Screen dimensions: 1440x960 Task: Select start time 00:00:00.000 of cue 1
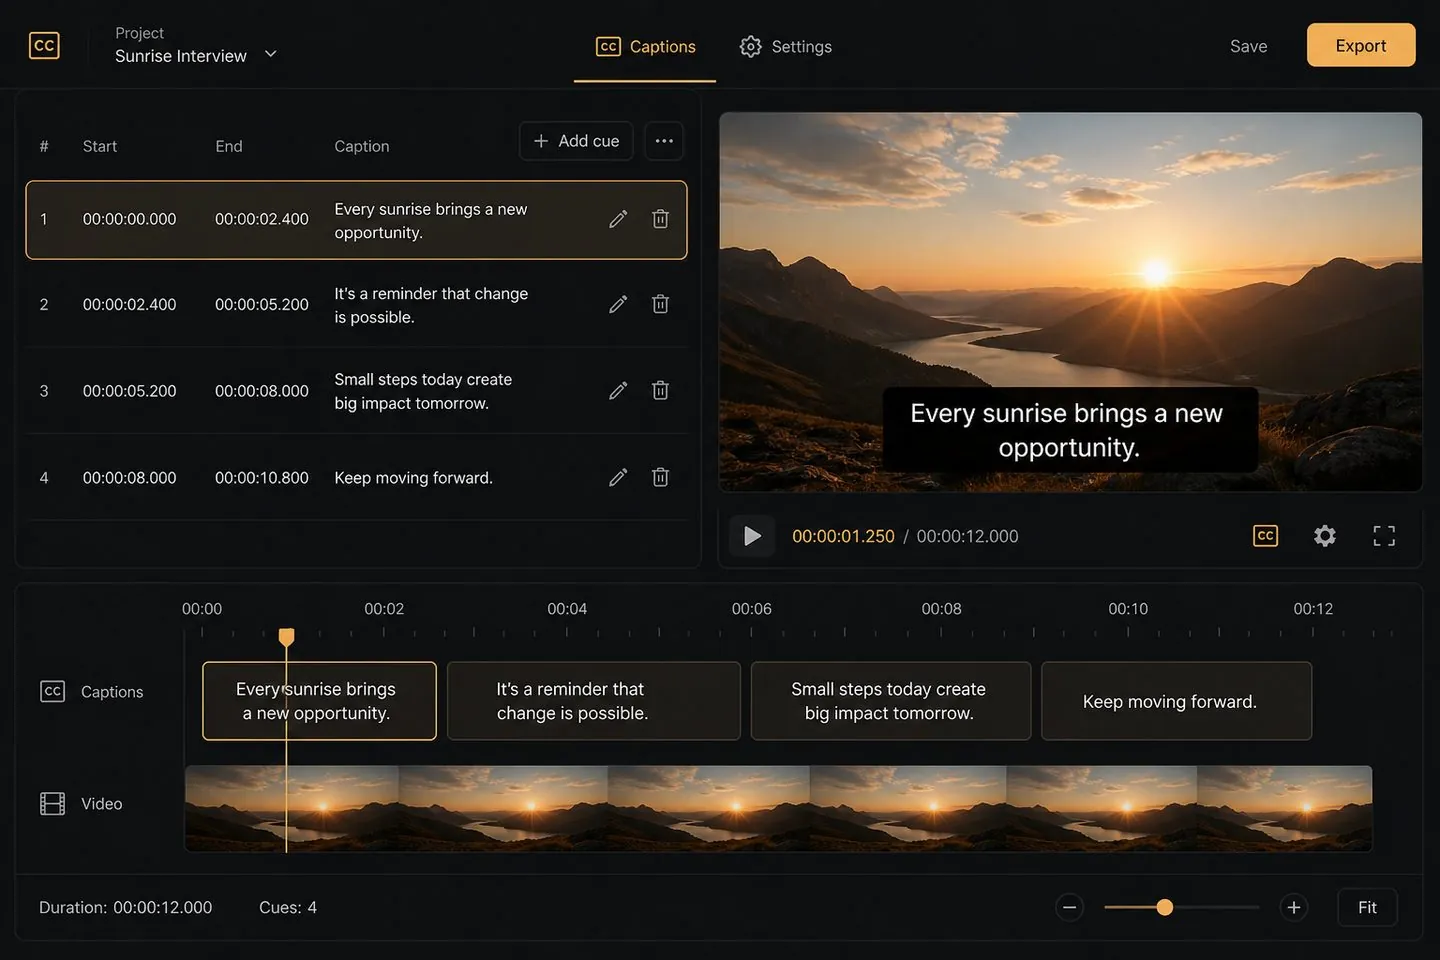pos(129,219)
